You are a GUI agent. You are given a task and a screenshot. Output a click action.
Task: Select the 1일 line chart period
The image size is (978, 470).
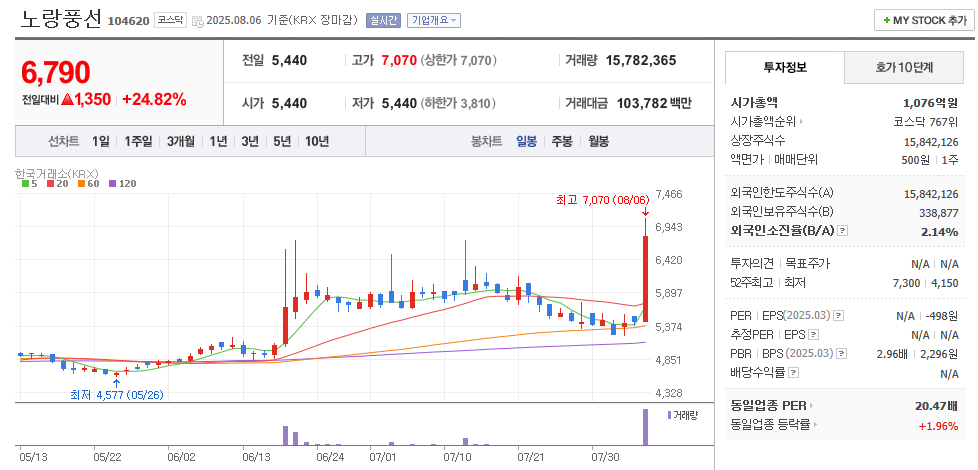tap(100, 141)
